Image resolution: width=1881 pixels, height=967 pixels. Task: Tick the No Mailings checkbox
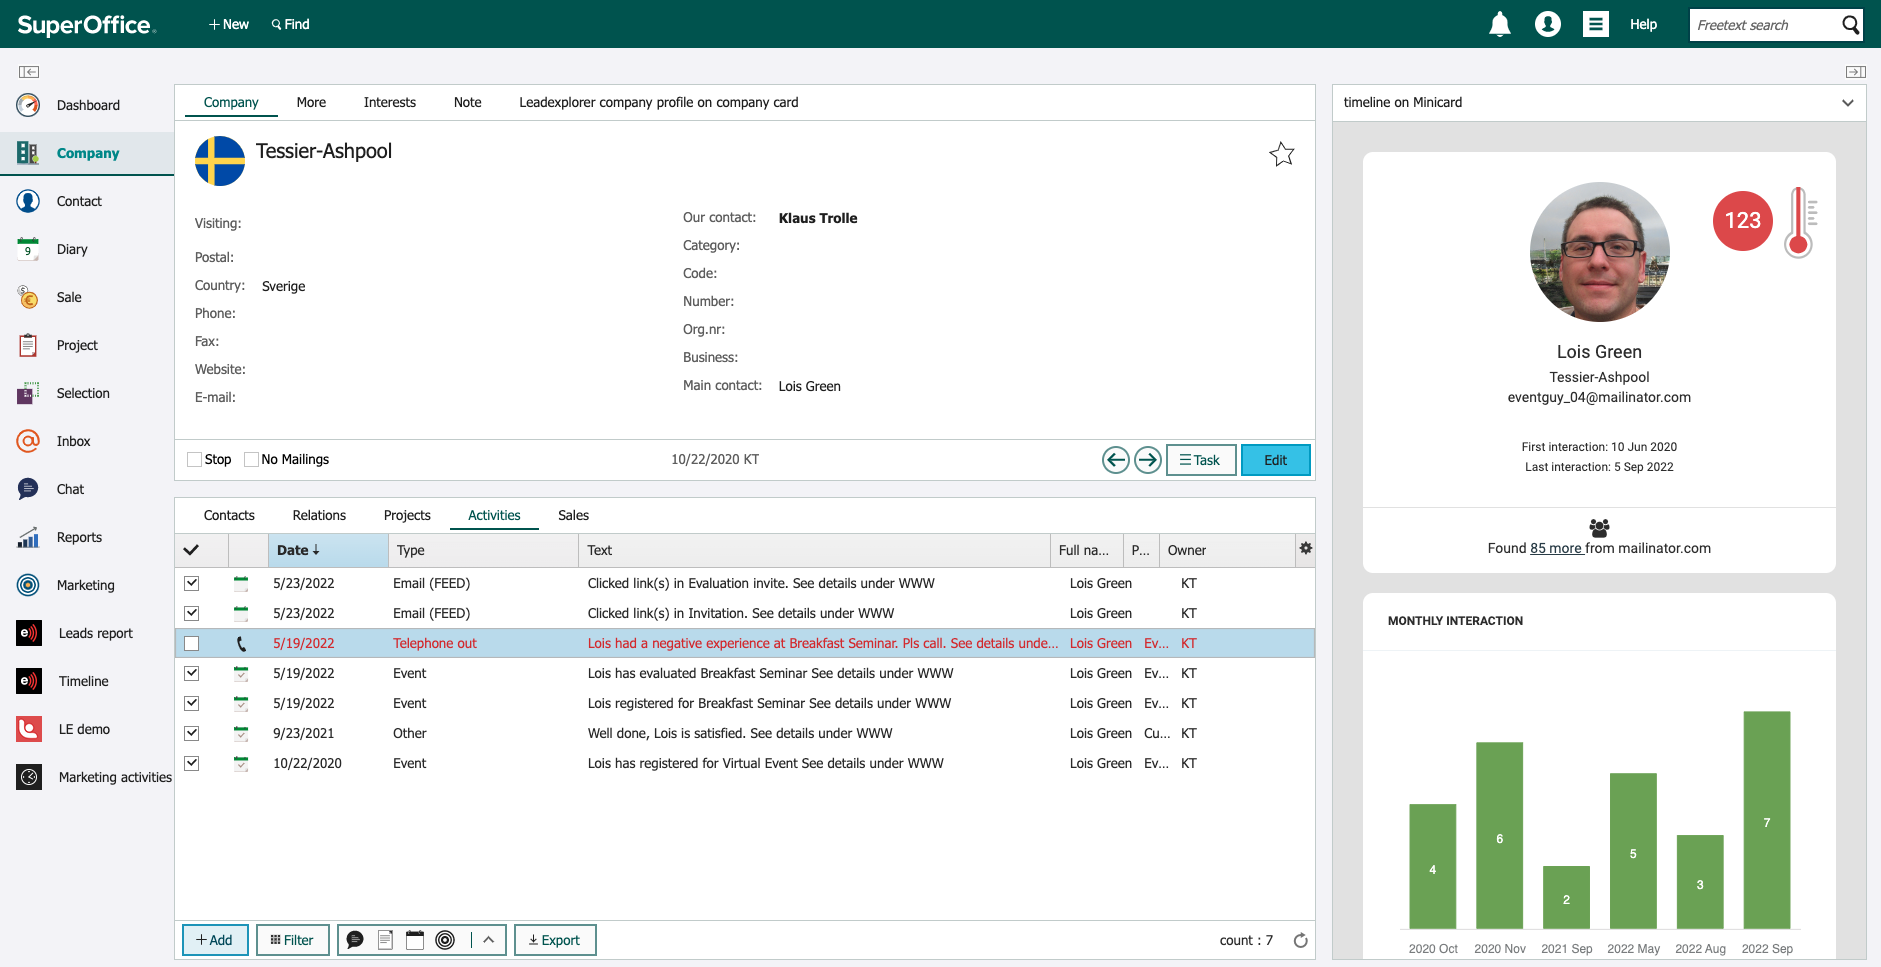tap(251, 460)
